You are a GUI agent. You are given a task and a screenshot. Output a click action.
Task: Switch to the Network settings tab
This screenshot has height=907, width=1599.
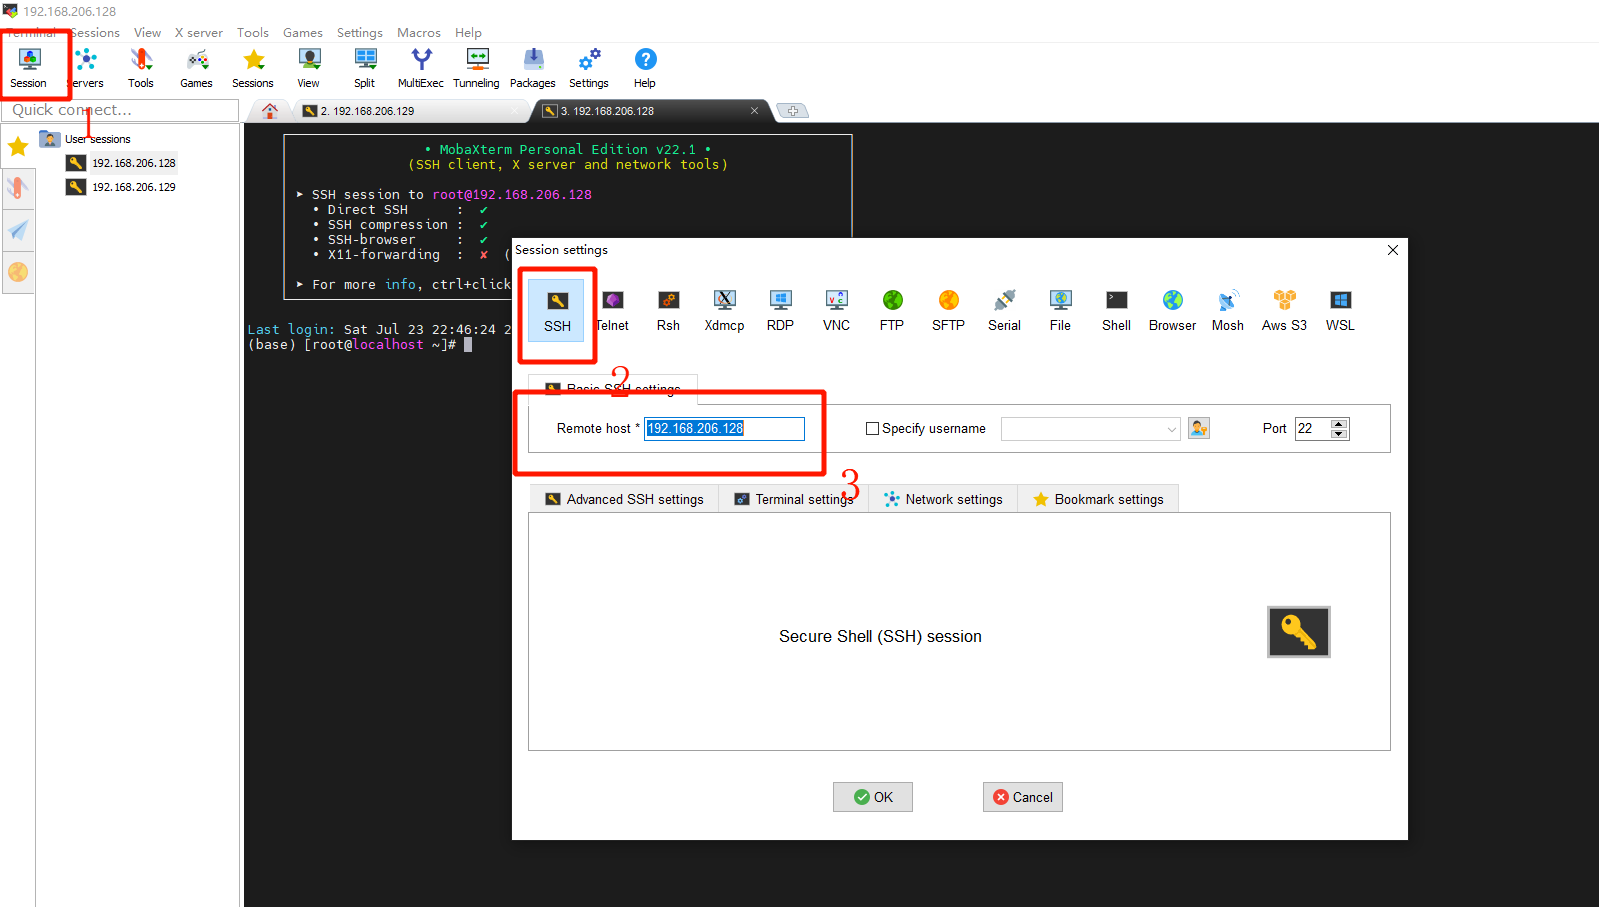[x=943, y=499]
